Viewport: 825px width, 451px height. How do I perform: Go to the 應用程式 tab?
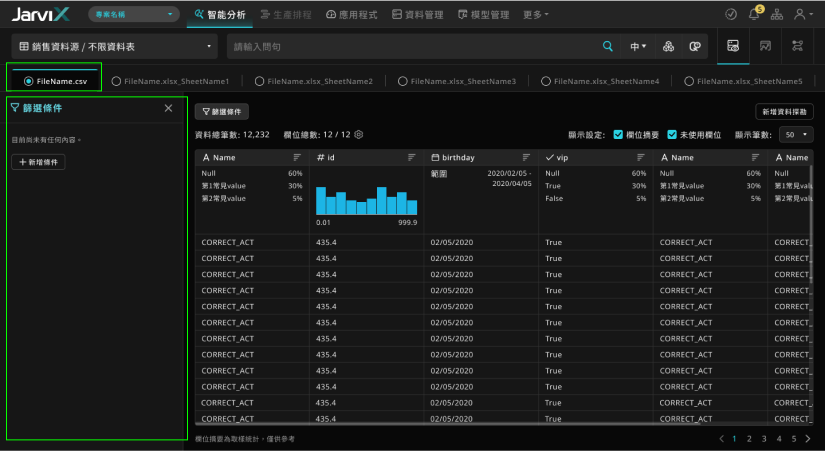coord(351,15)
